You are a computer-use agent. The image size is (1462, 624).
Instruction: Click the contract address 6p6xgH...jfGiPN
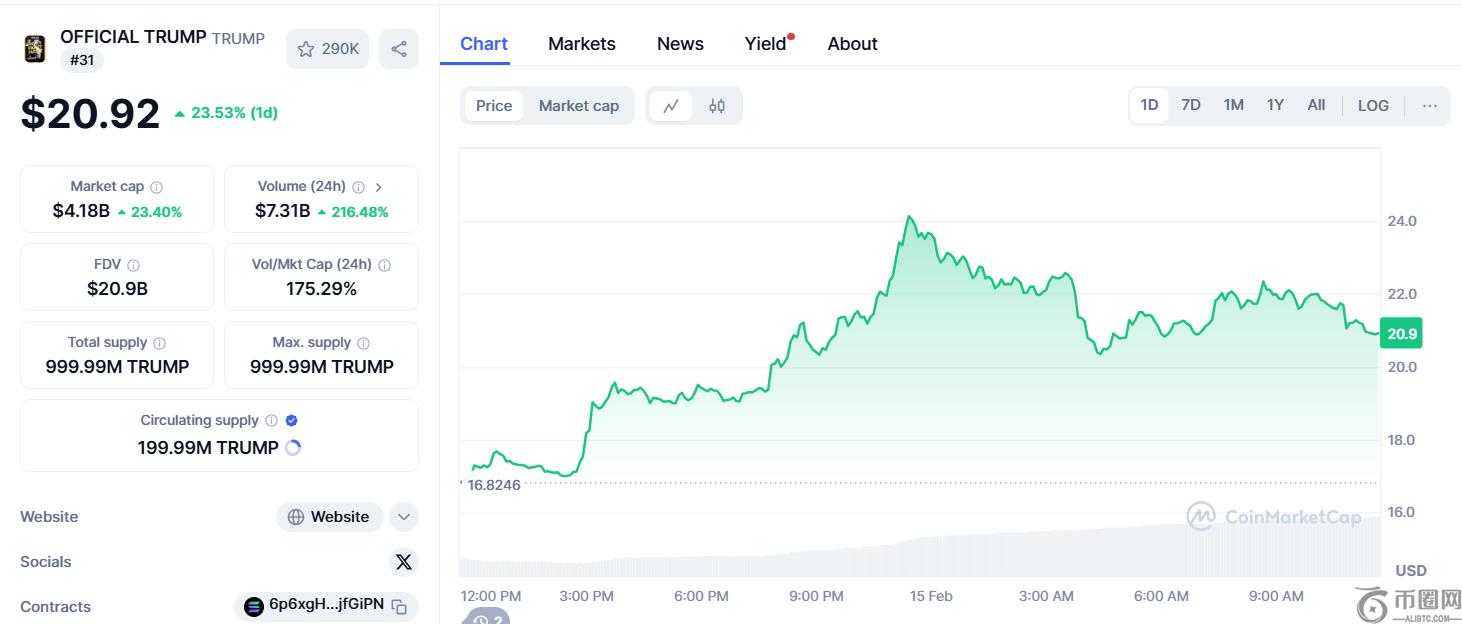326,605
